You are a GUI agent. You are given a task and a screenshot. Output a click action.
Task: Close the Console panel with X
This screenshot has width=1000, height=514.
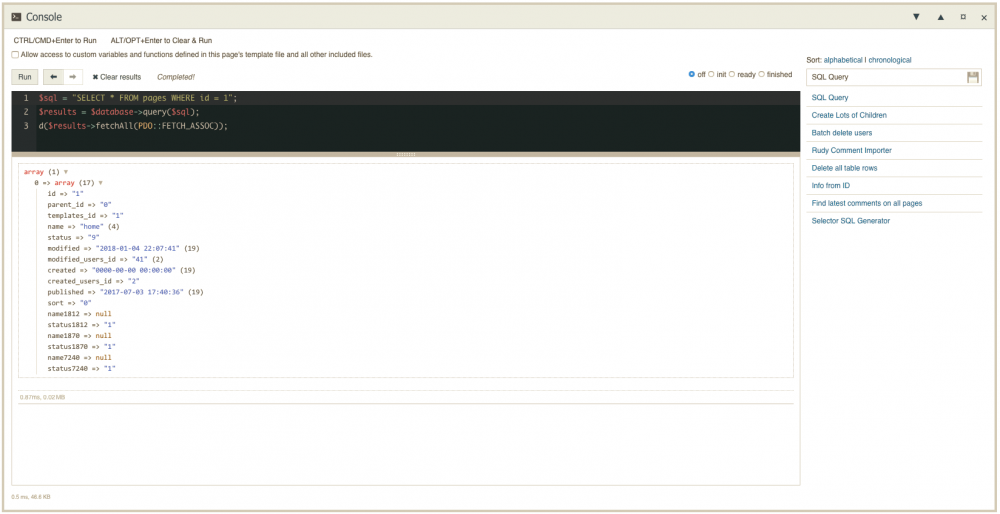click(x=984, y=17)
